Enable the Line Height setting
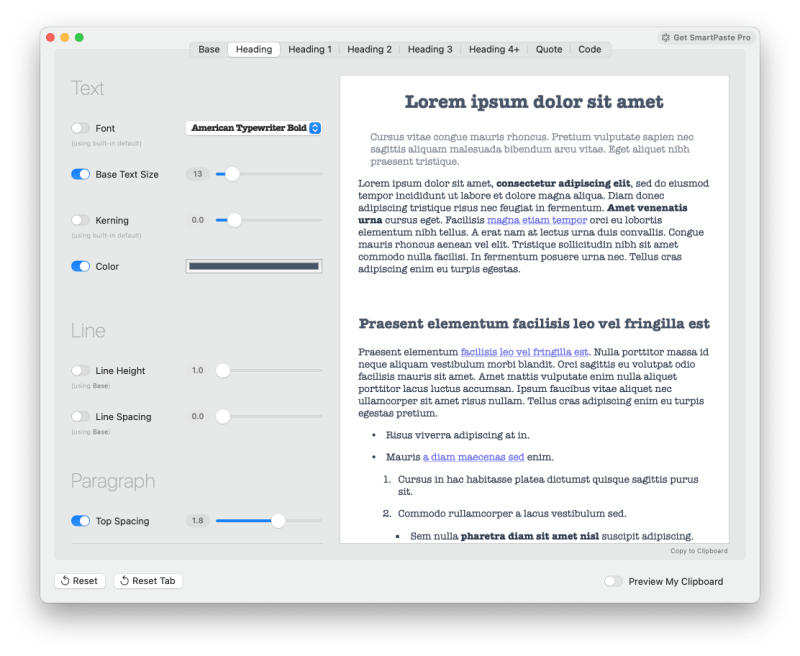 80,370
